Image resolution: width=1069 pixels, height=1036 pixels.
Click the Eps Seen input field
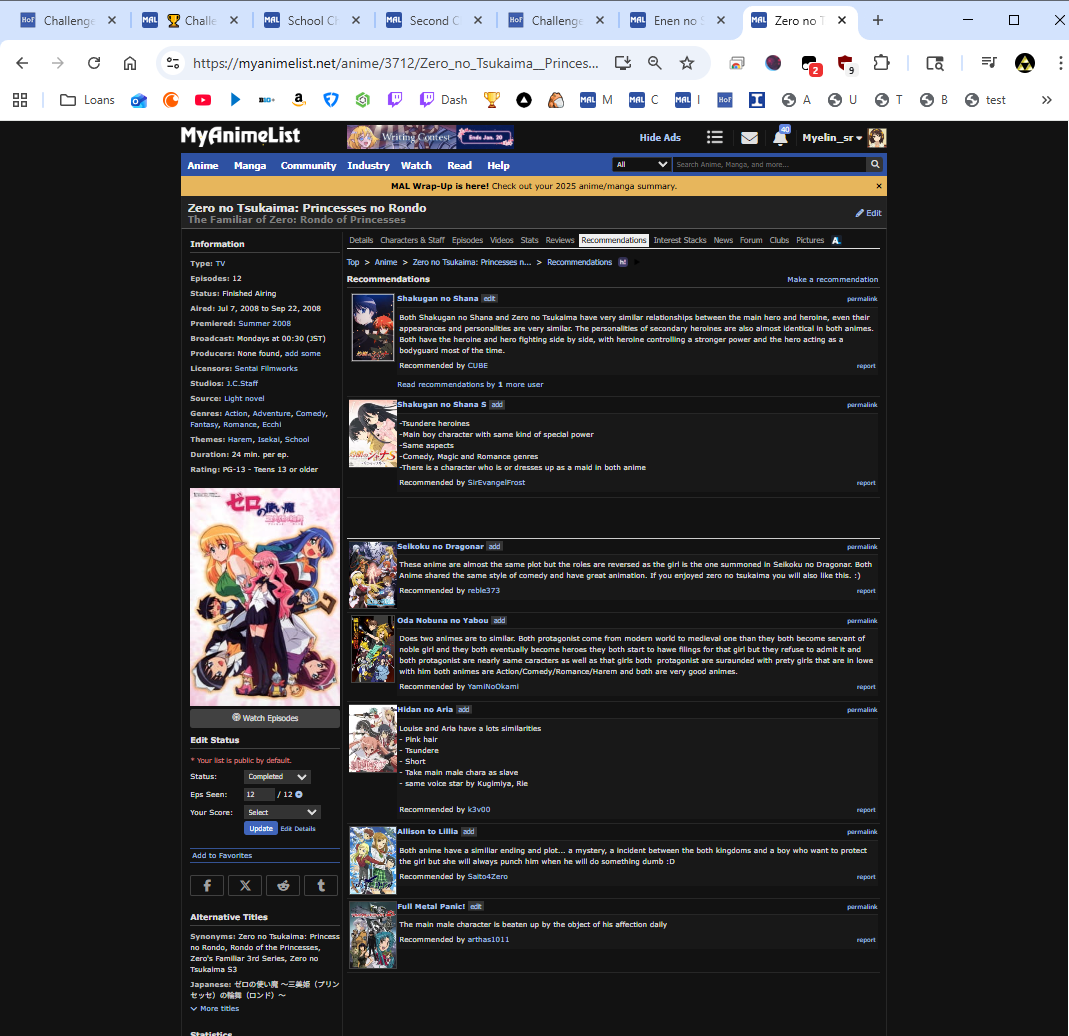(259, 795)
